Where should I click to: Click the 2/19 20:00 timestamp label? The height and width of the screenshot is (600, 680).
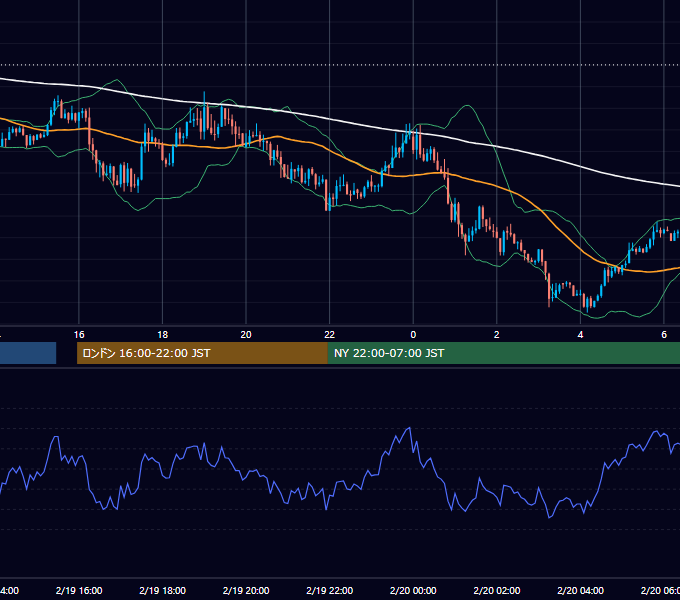(246, 590)
